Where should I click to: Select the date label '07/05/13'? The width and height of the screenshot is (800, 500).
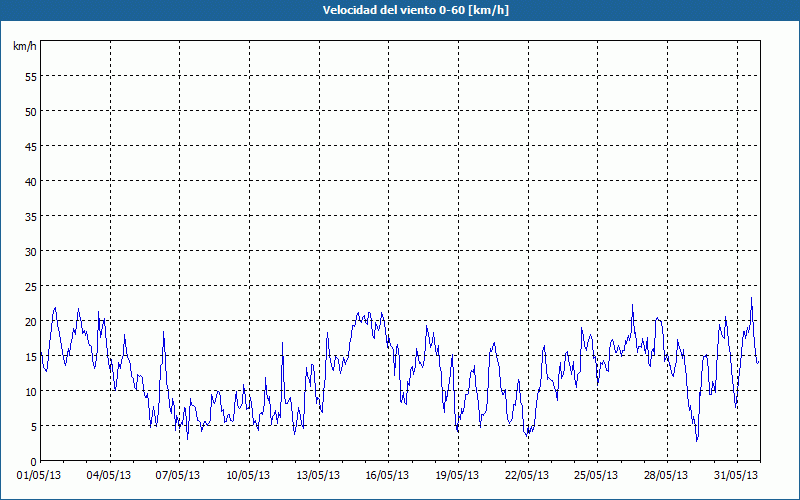[x=178, y=475]
